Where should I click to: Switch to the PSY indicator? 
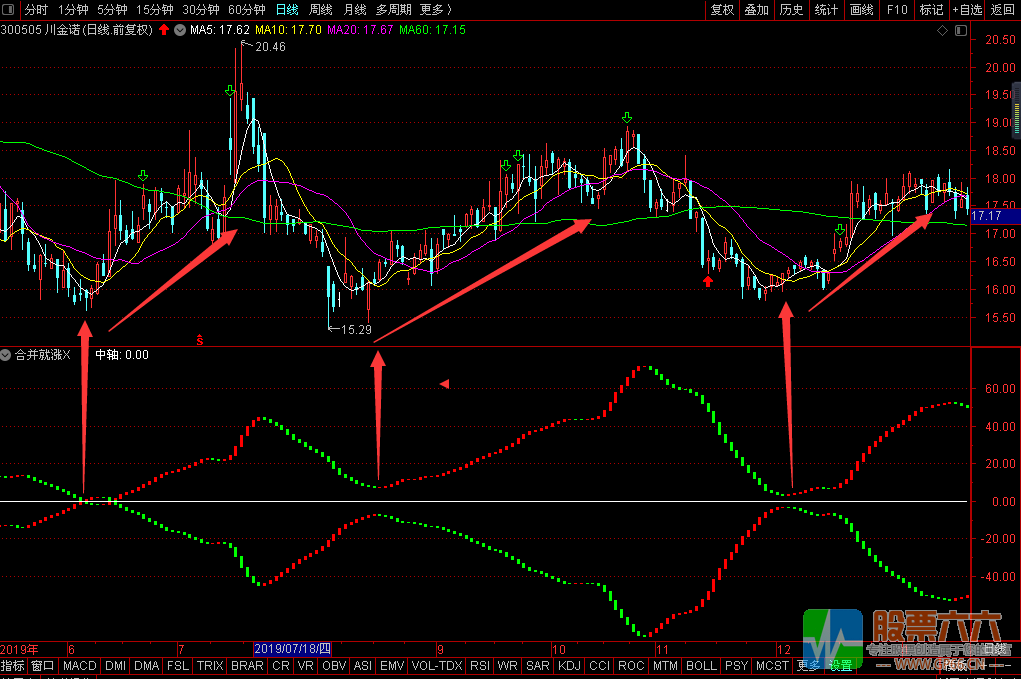736,665
